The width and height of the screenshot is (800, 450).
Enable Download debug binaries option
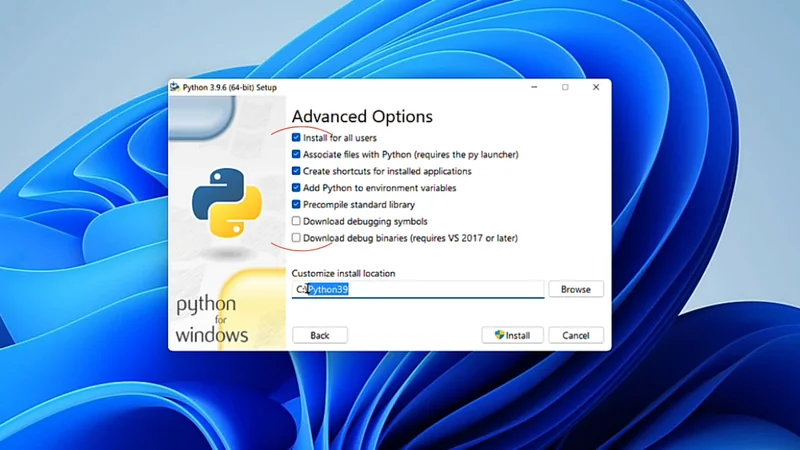296,238
